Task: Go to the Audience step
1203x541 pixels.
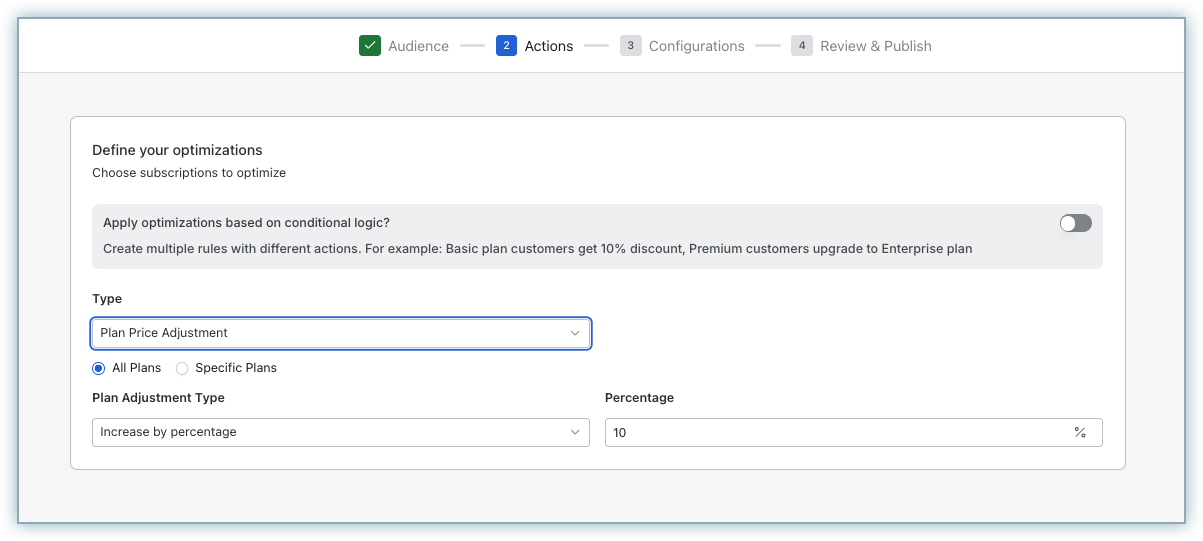Action: pos(418,46)
